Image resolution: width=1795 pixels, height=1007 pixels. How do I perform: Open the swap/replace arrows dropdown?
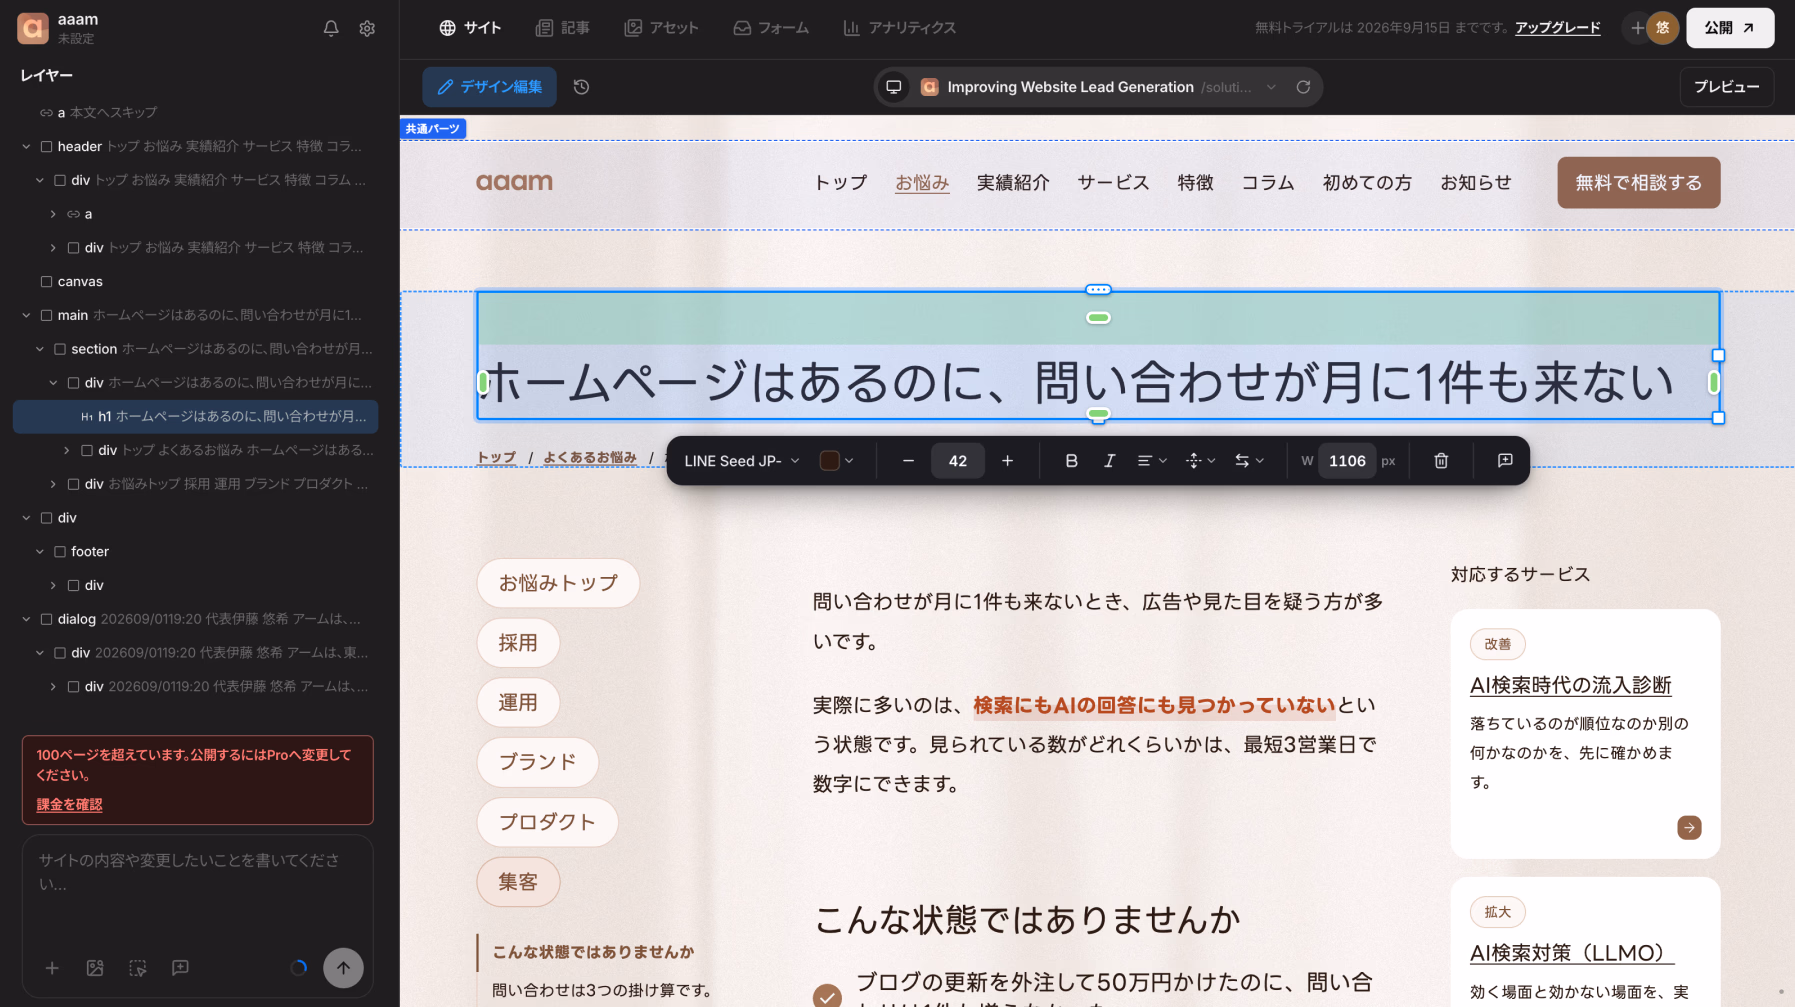click(1249, 461)
